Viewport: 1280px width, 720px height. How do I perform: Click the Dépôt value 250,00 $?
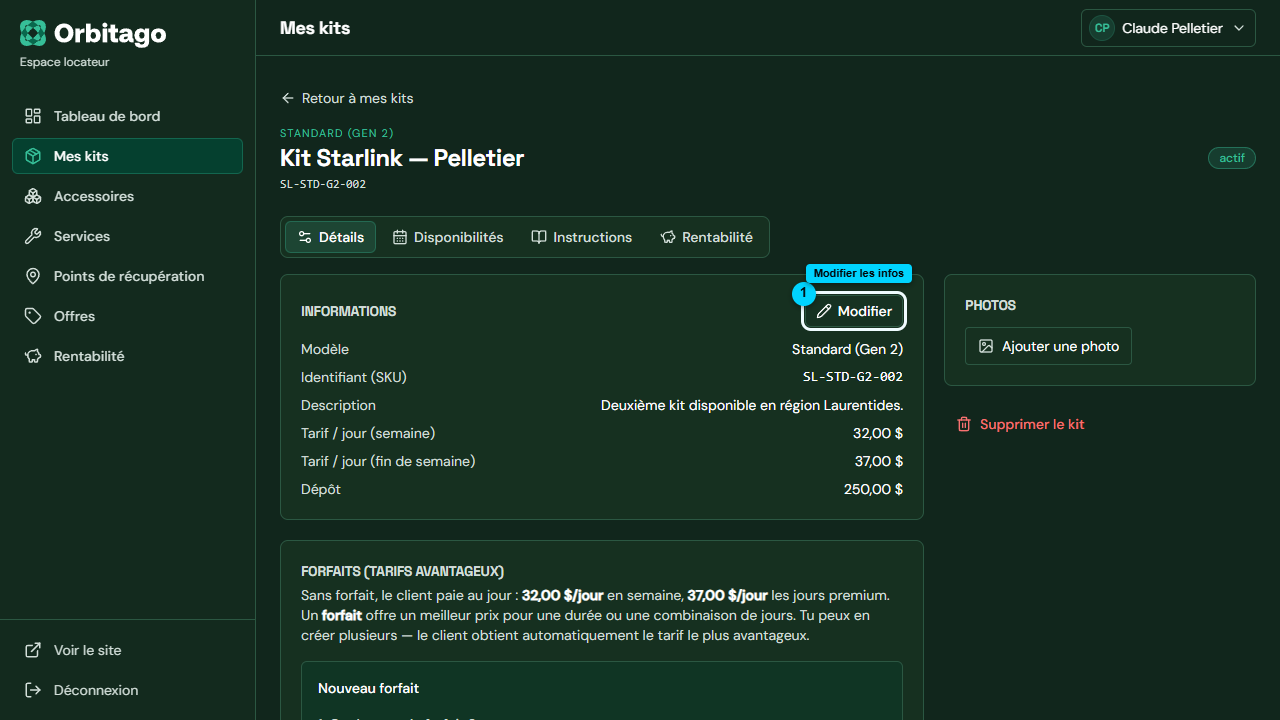click(873, 489)
